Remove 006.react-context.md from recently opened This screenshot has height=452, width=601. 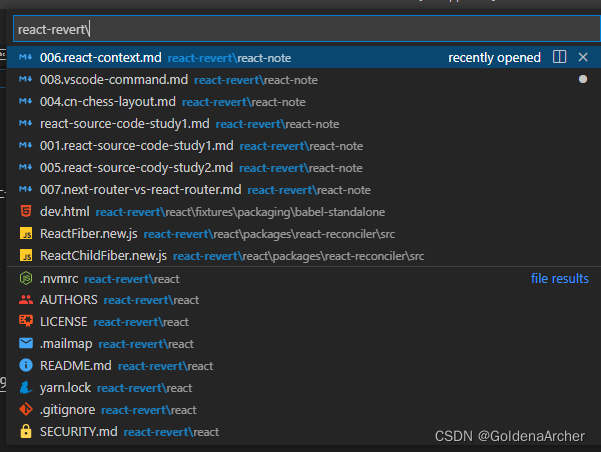click(x=583, y=57)
